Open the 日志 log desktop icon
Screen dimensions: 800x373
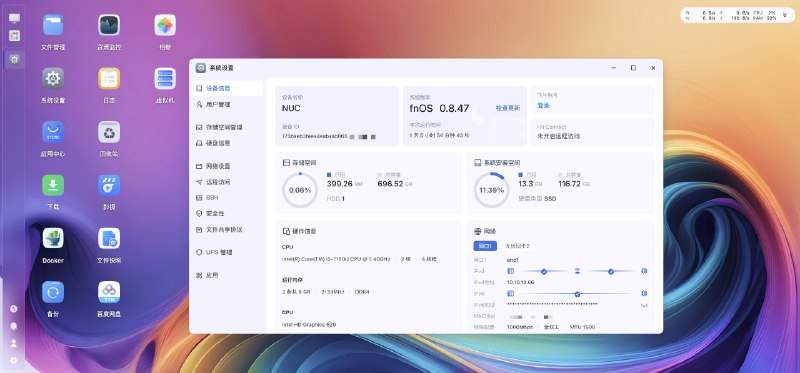(109, 79)
